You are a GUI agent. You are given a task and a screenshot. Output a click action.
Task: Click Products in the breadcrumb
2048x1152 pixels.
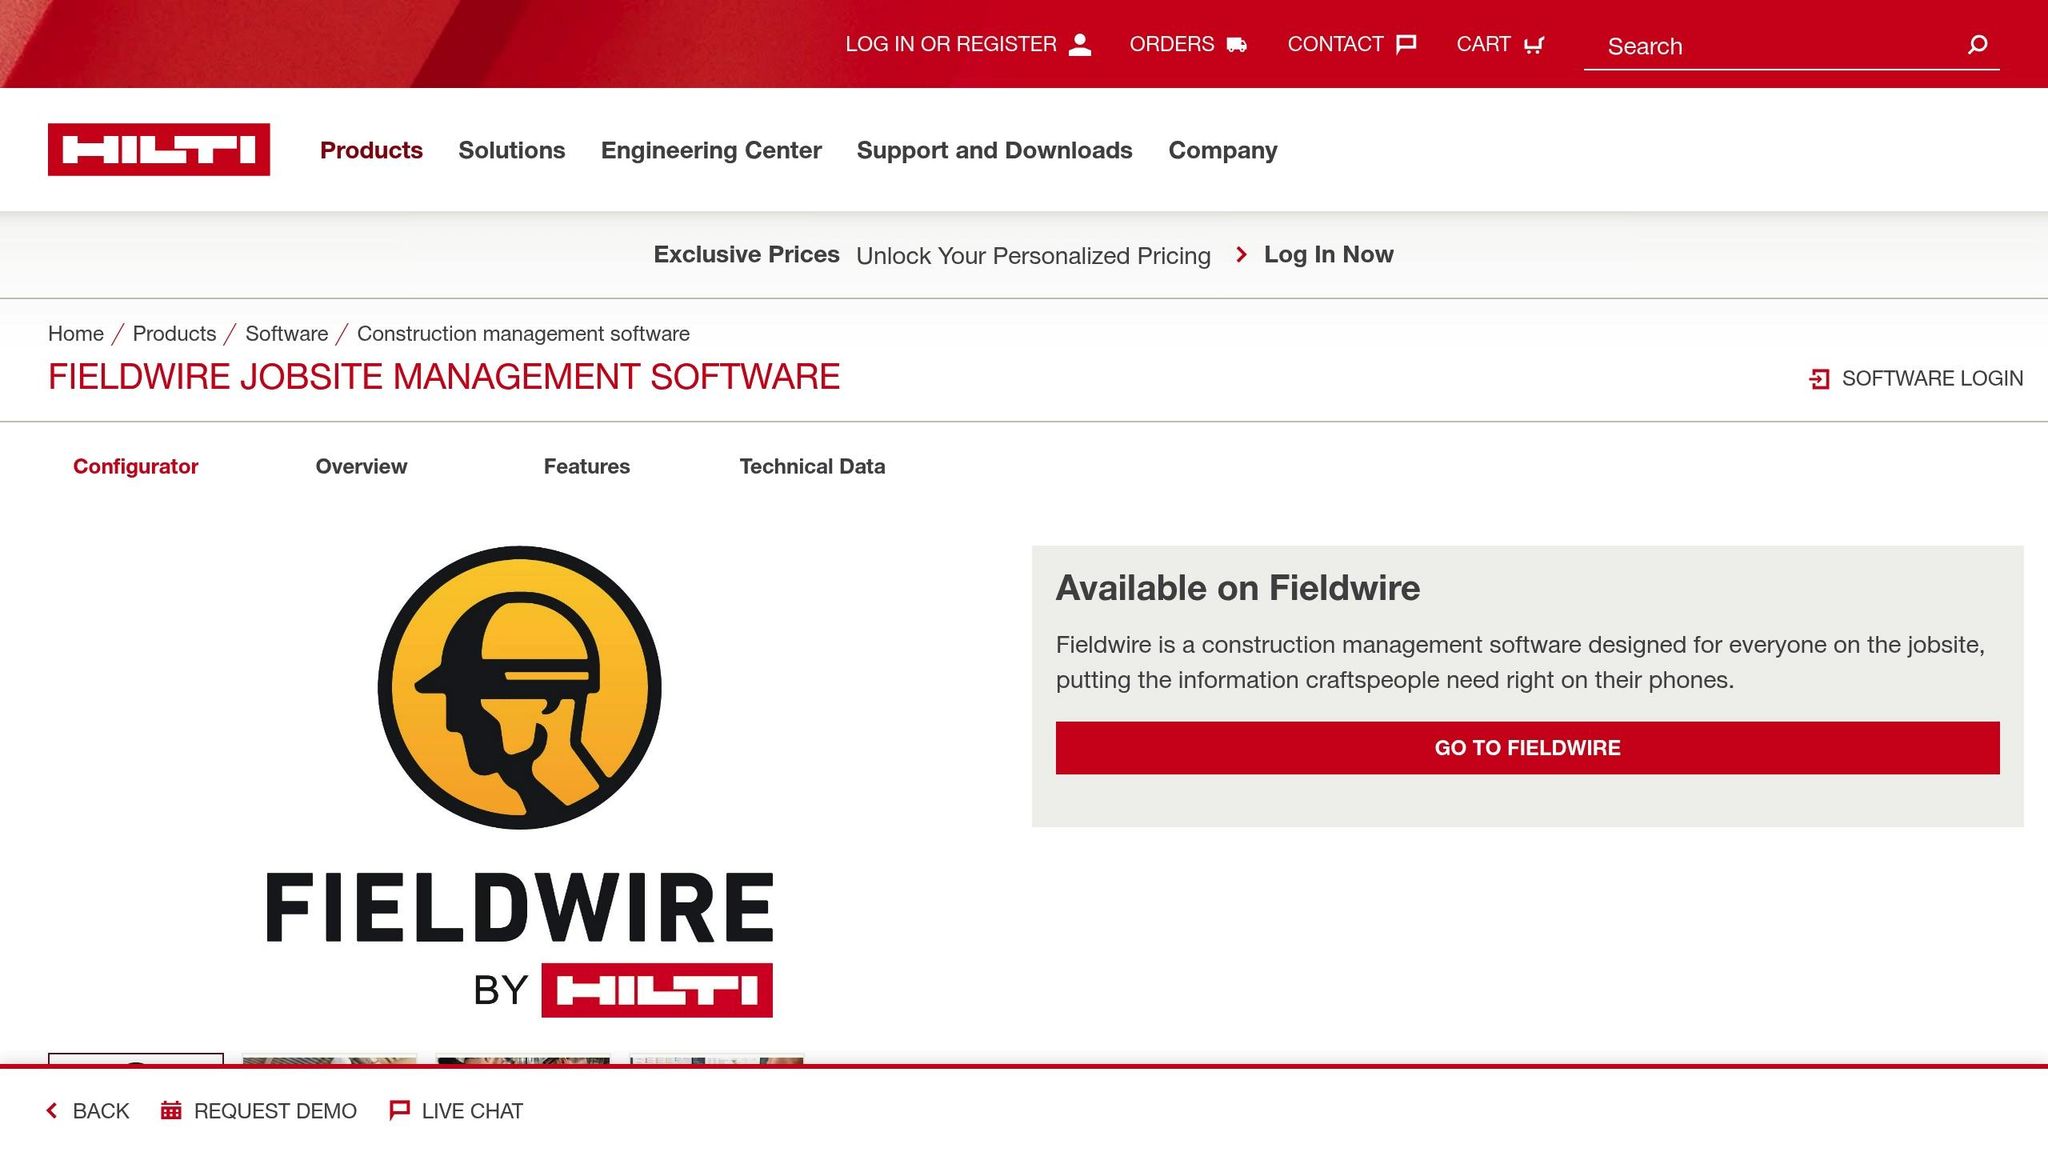tap(174, 334)
